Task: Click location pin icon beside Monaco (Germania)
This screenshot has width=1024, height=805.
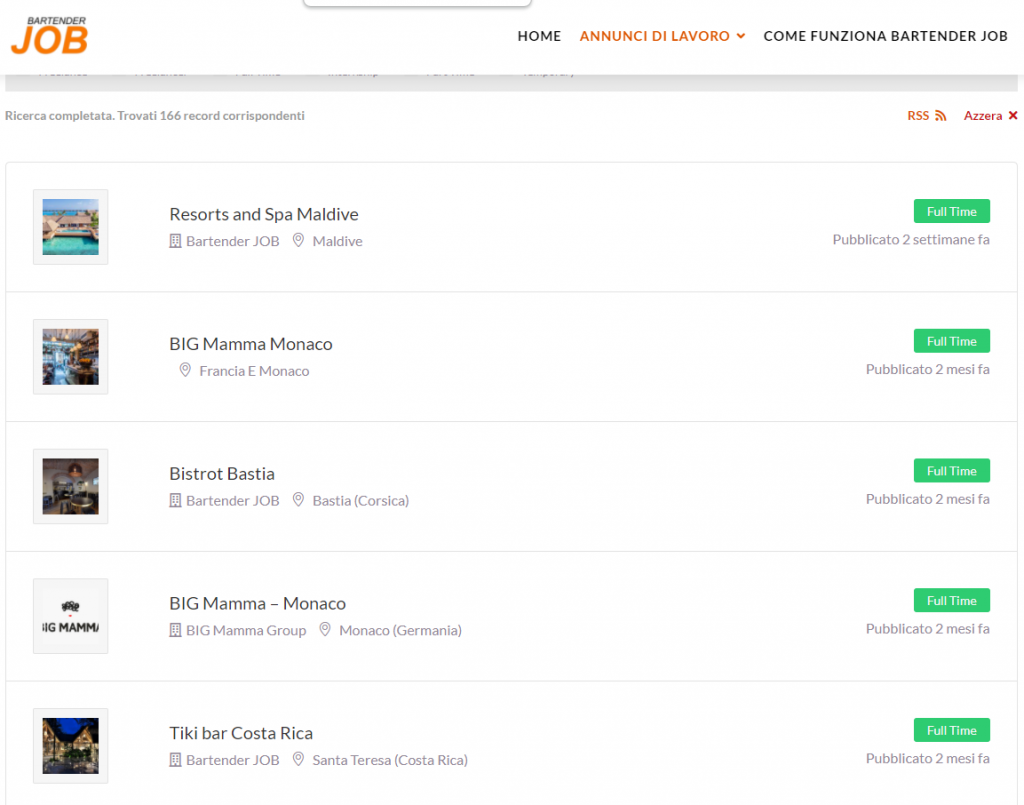Action: 325,630
